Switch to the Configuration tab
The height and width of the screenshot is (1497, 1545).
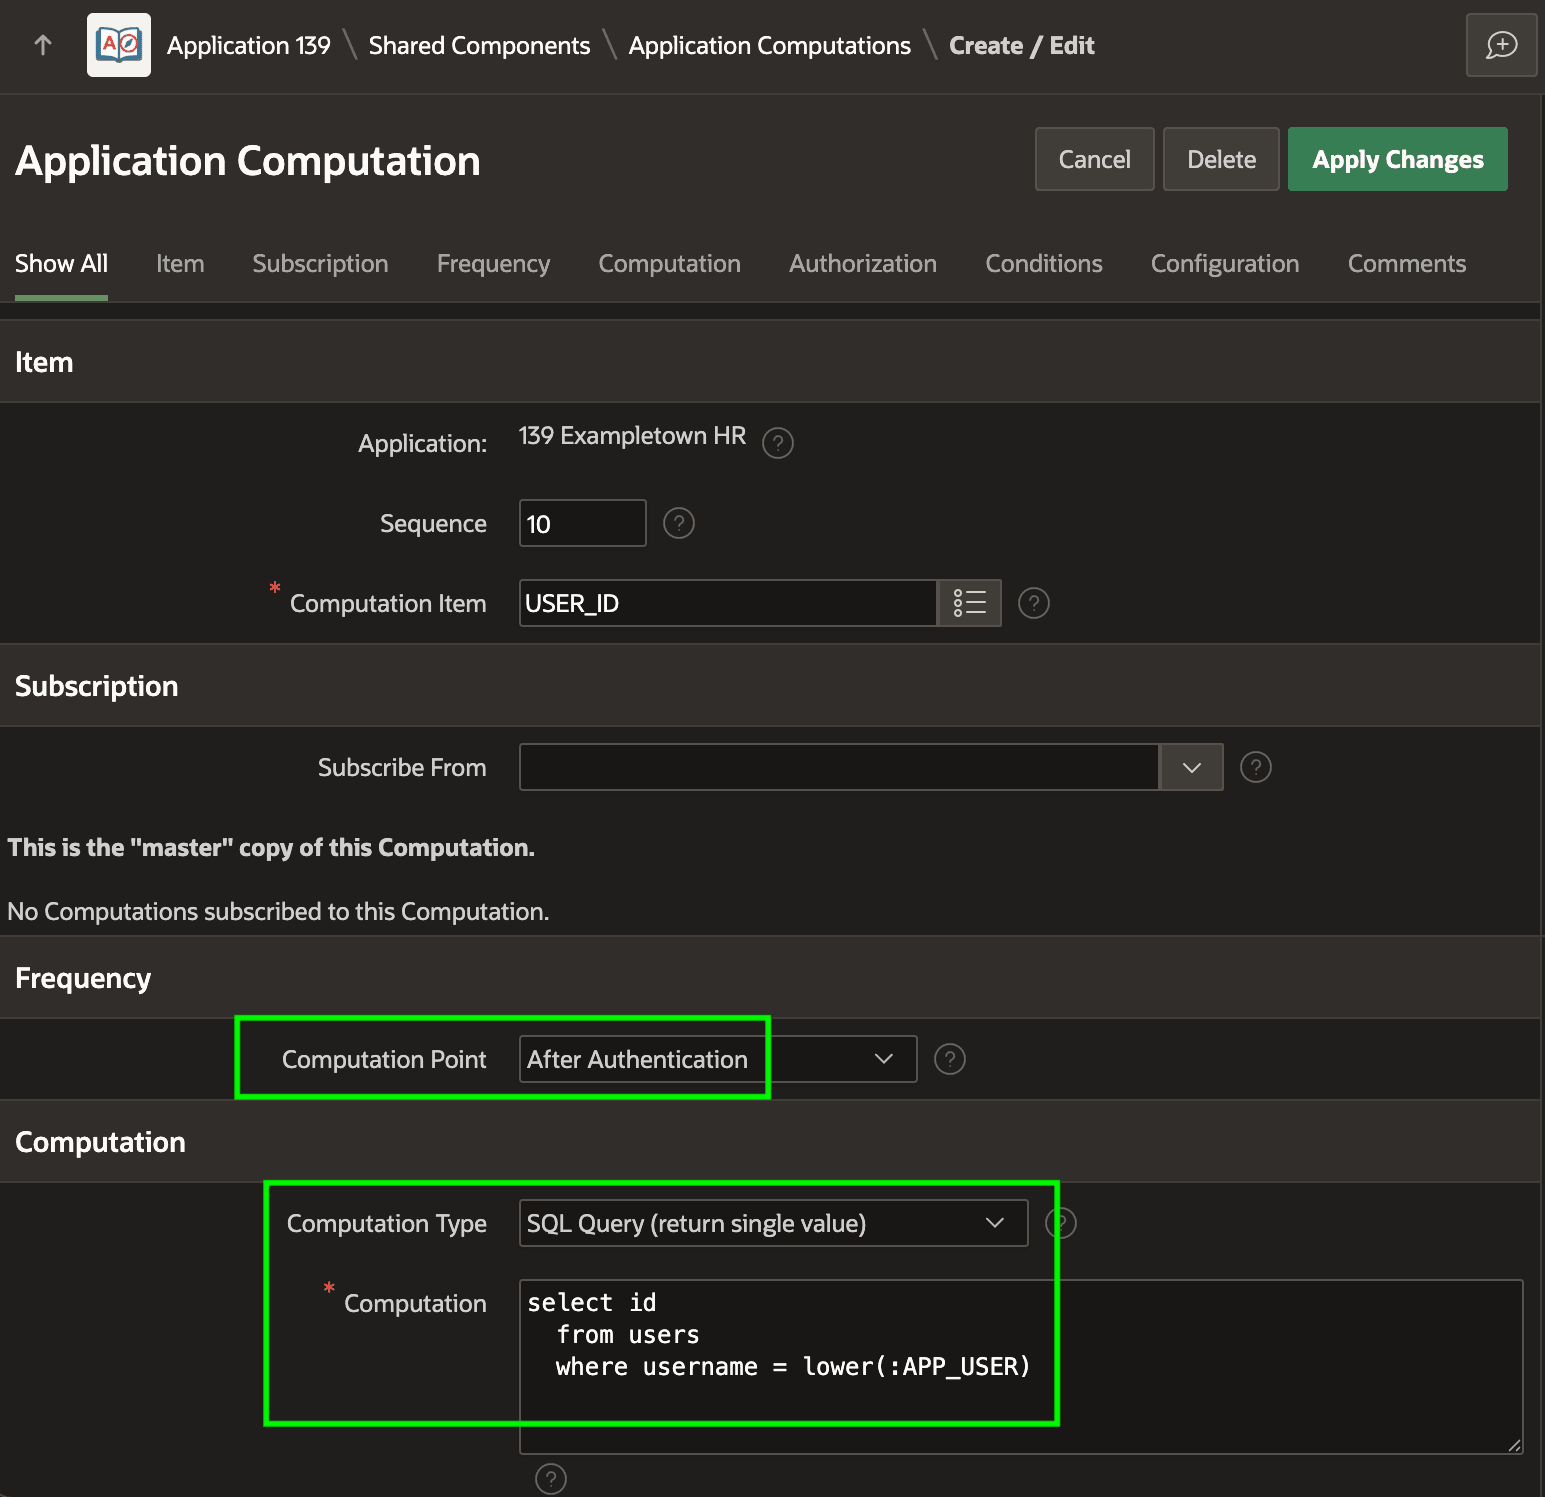[x=1225, y=264]
